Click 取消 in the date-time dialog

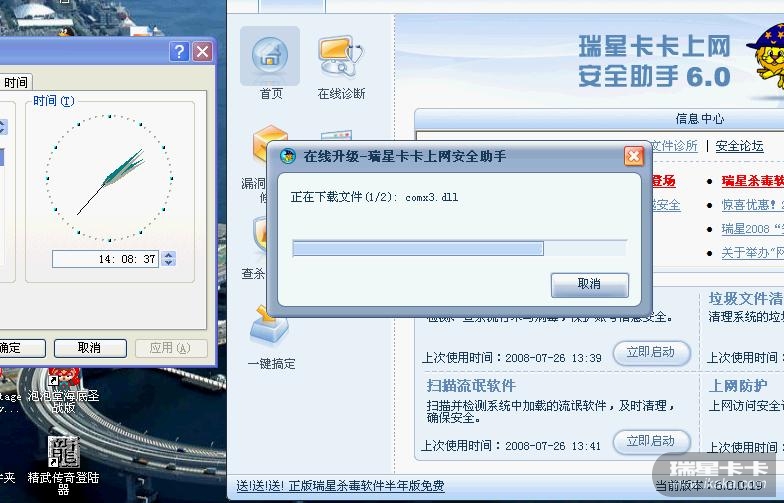[x=90, y=348]
